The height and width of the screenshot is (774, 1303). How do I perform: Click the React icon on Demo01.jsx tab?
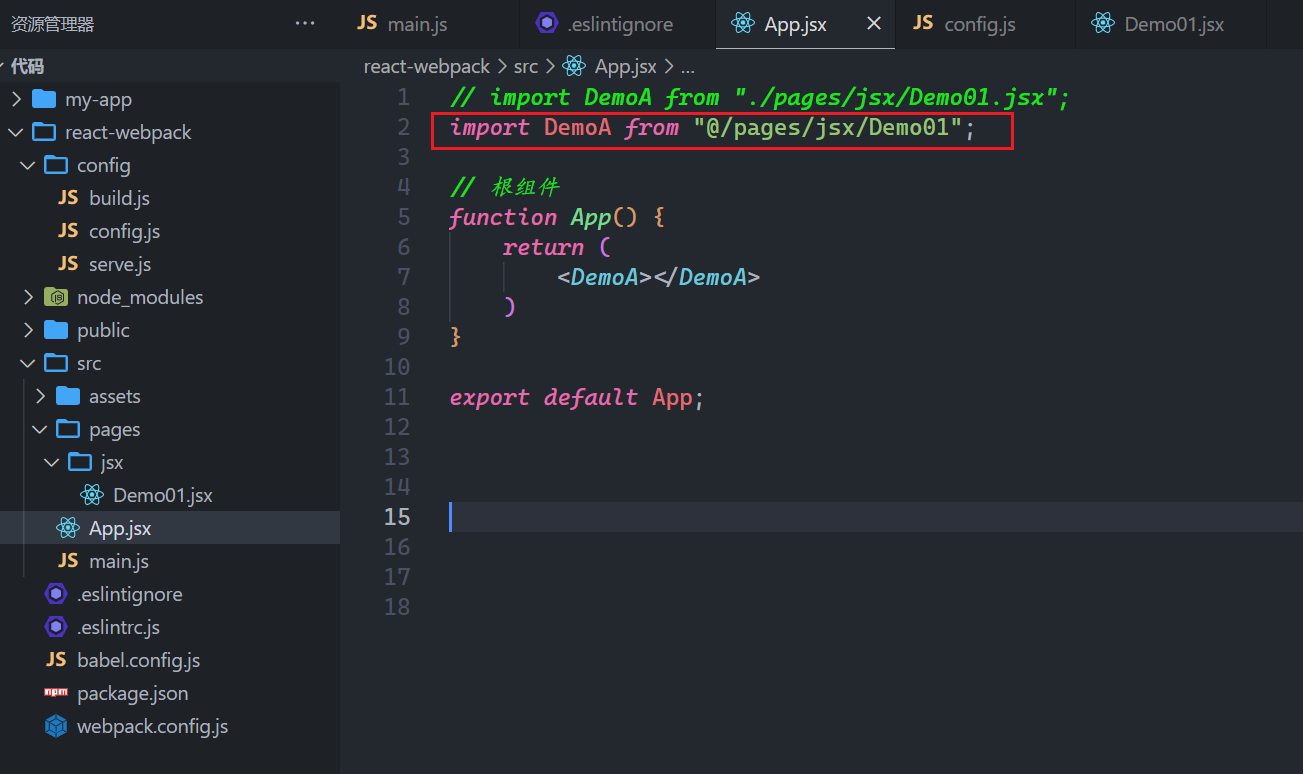(x=1102, y=24)
